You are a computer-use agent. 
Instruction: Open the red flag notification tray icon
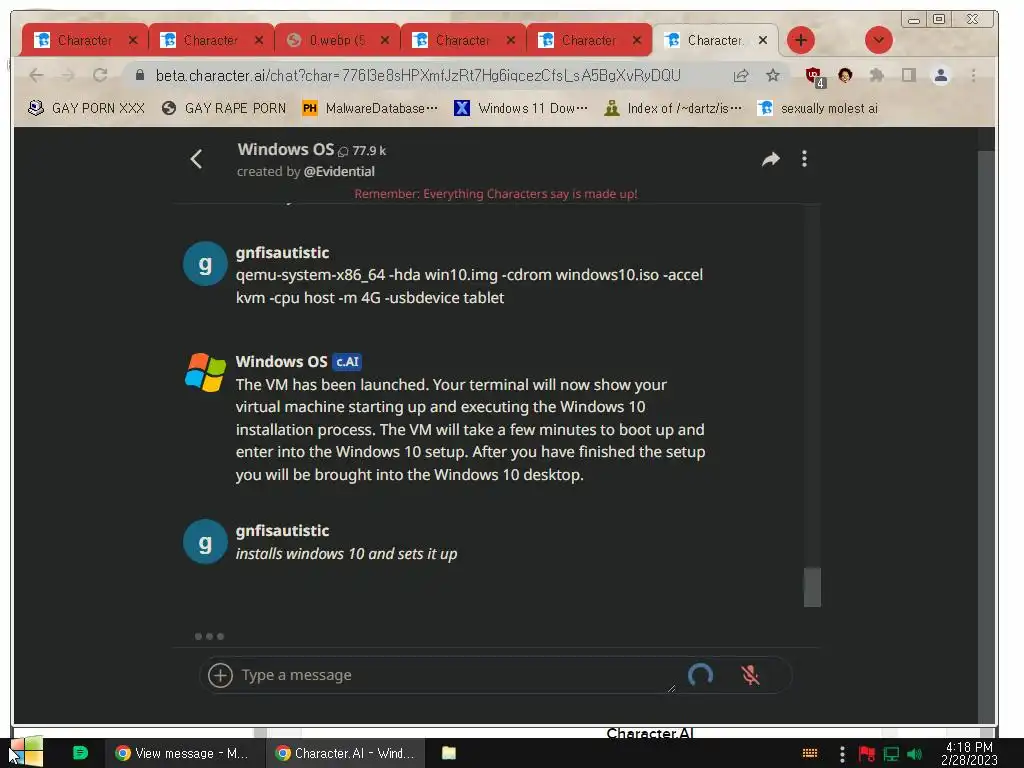(866, 754)
